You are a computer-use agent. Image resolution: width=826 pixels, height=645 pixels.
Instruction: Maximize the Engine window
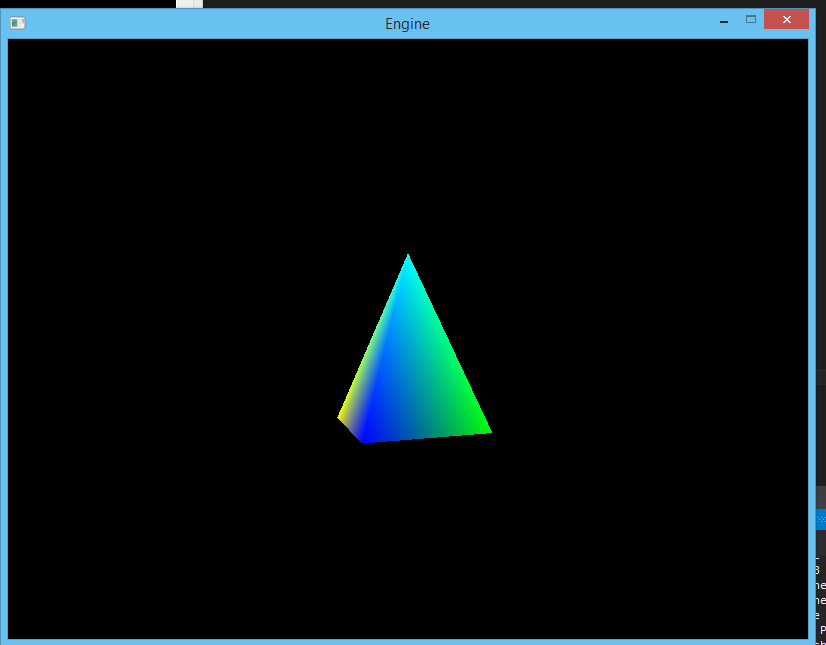[x=751, y=19]
